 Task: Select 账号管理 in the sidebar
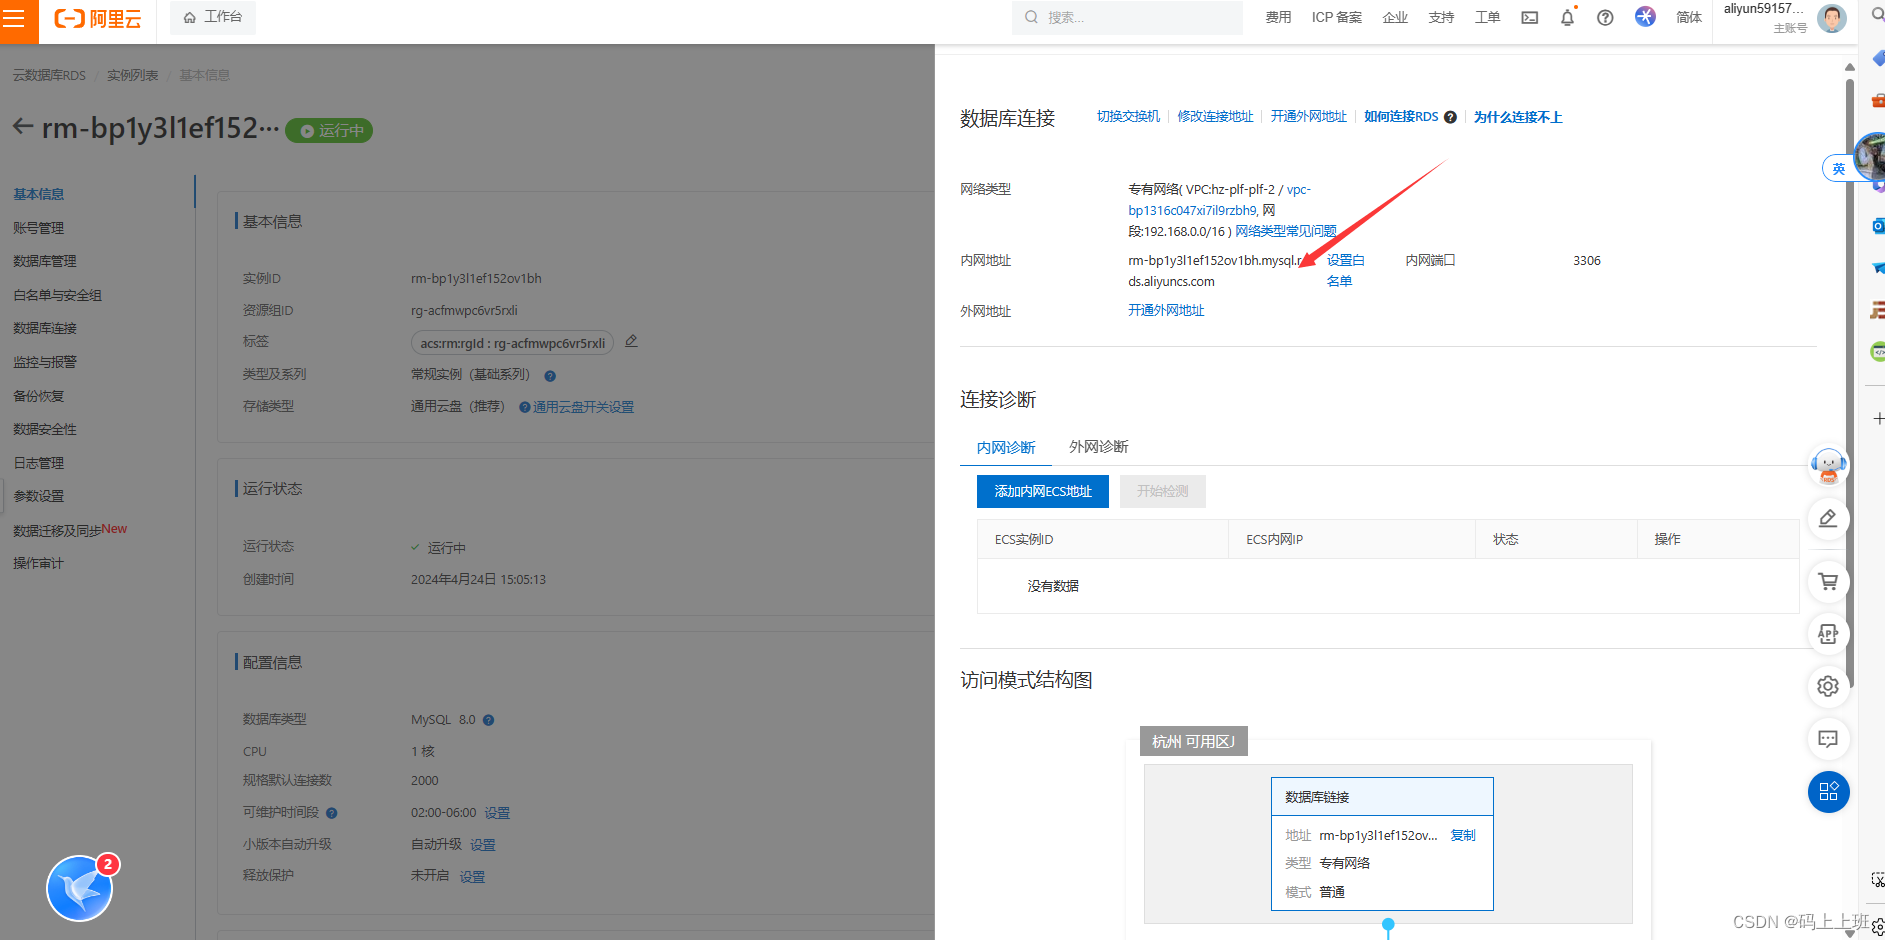[x=39, y=228]
